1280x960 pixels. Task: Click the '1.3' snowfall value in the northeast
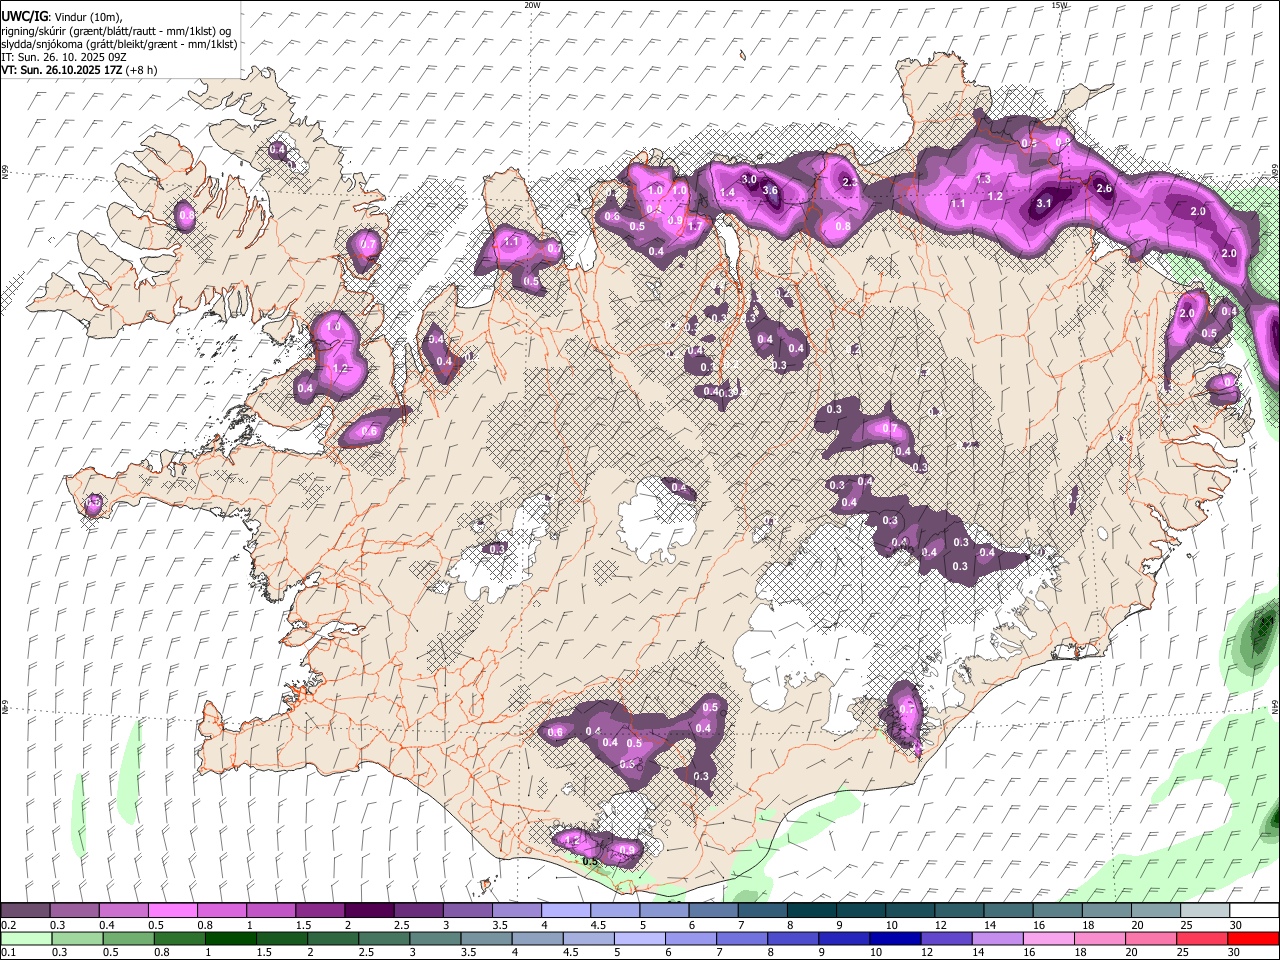pos(983,179)
